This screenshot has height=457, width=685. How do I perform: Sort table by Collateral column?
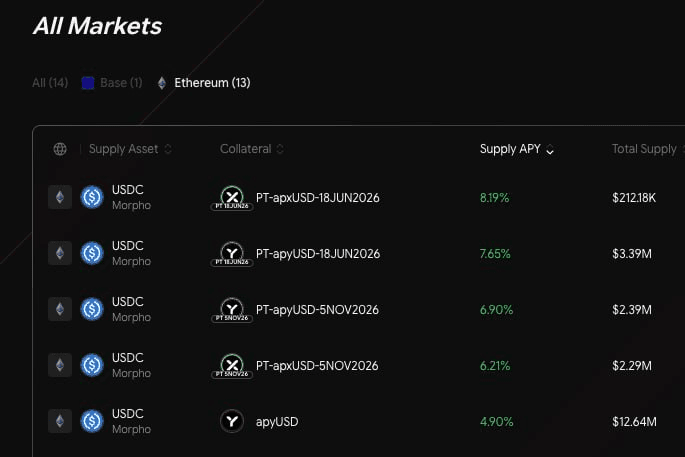(x=252, y=149)
